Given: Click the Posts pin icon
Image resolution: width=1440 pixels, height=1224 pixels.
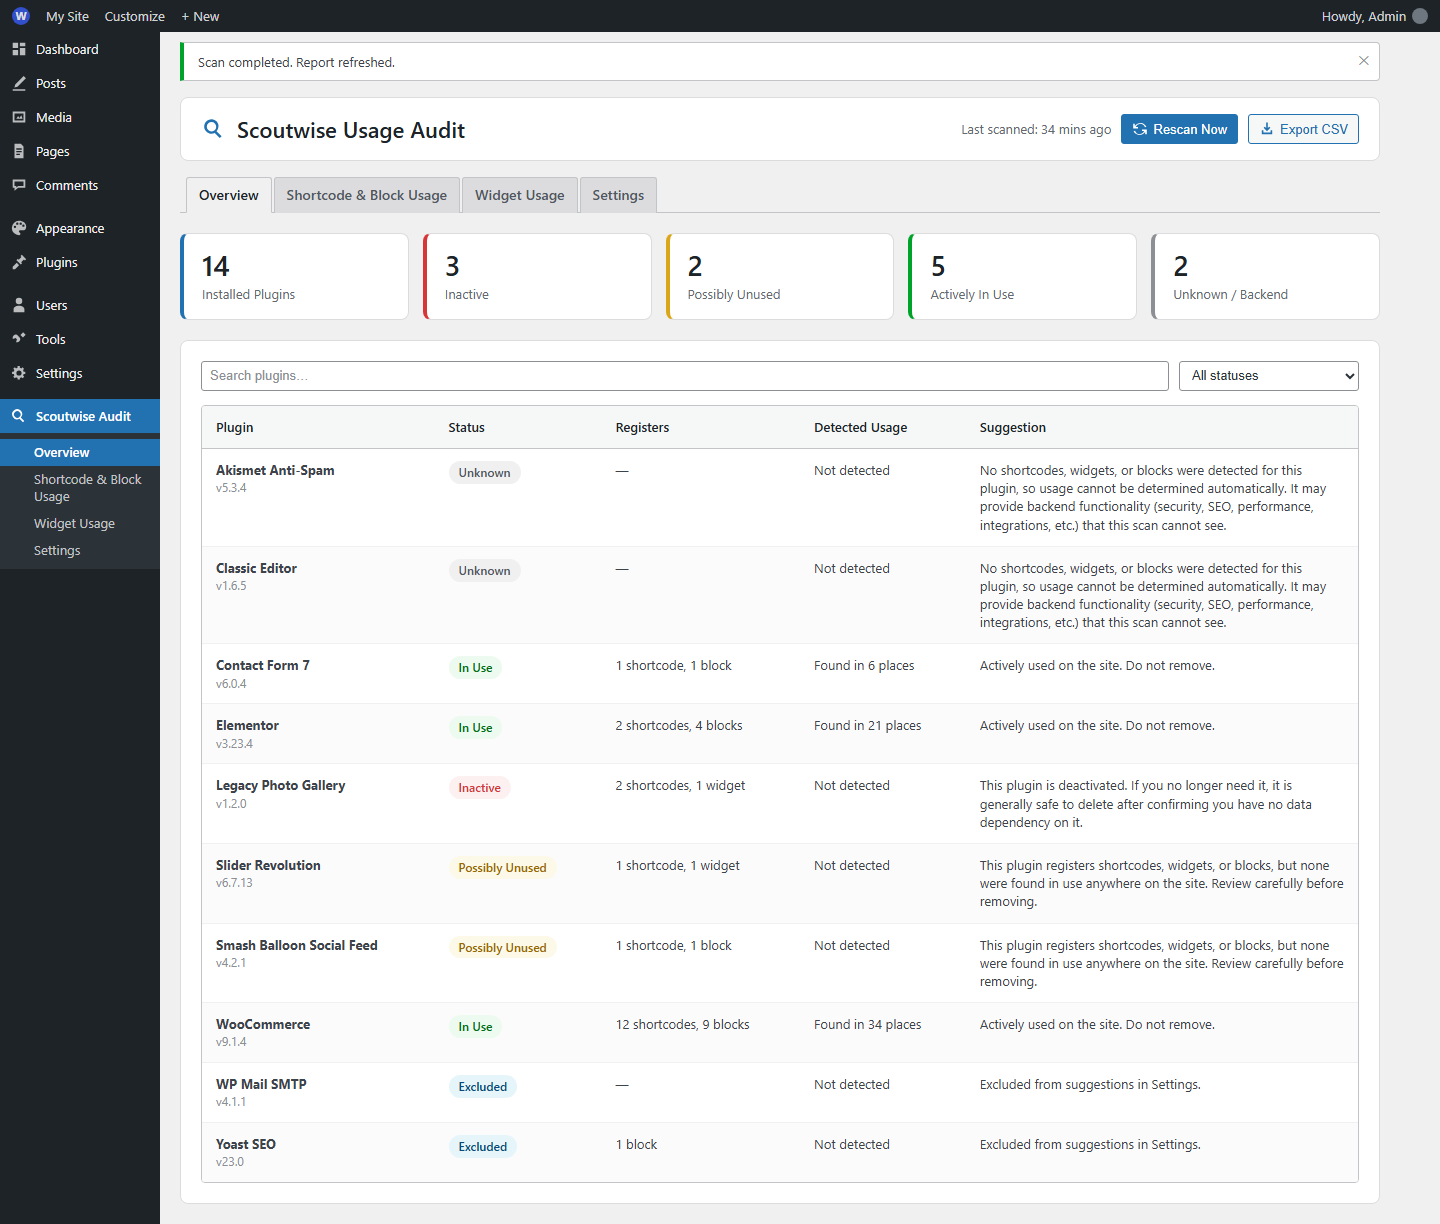Looking at the screenshot, I should tap(19, 83).
